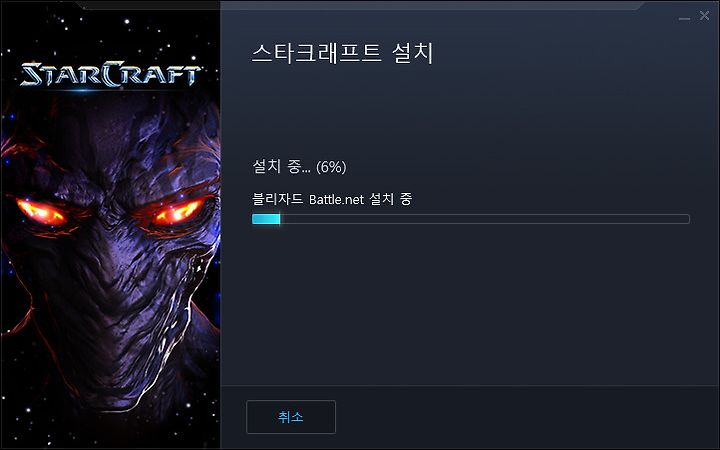720x450 pixels.
Task: Click the cyan filled part of the progress bar
Action: (x=266, y=219)
